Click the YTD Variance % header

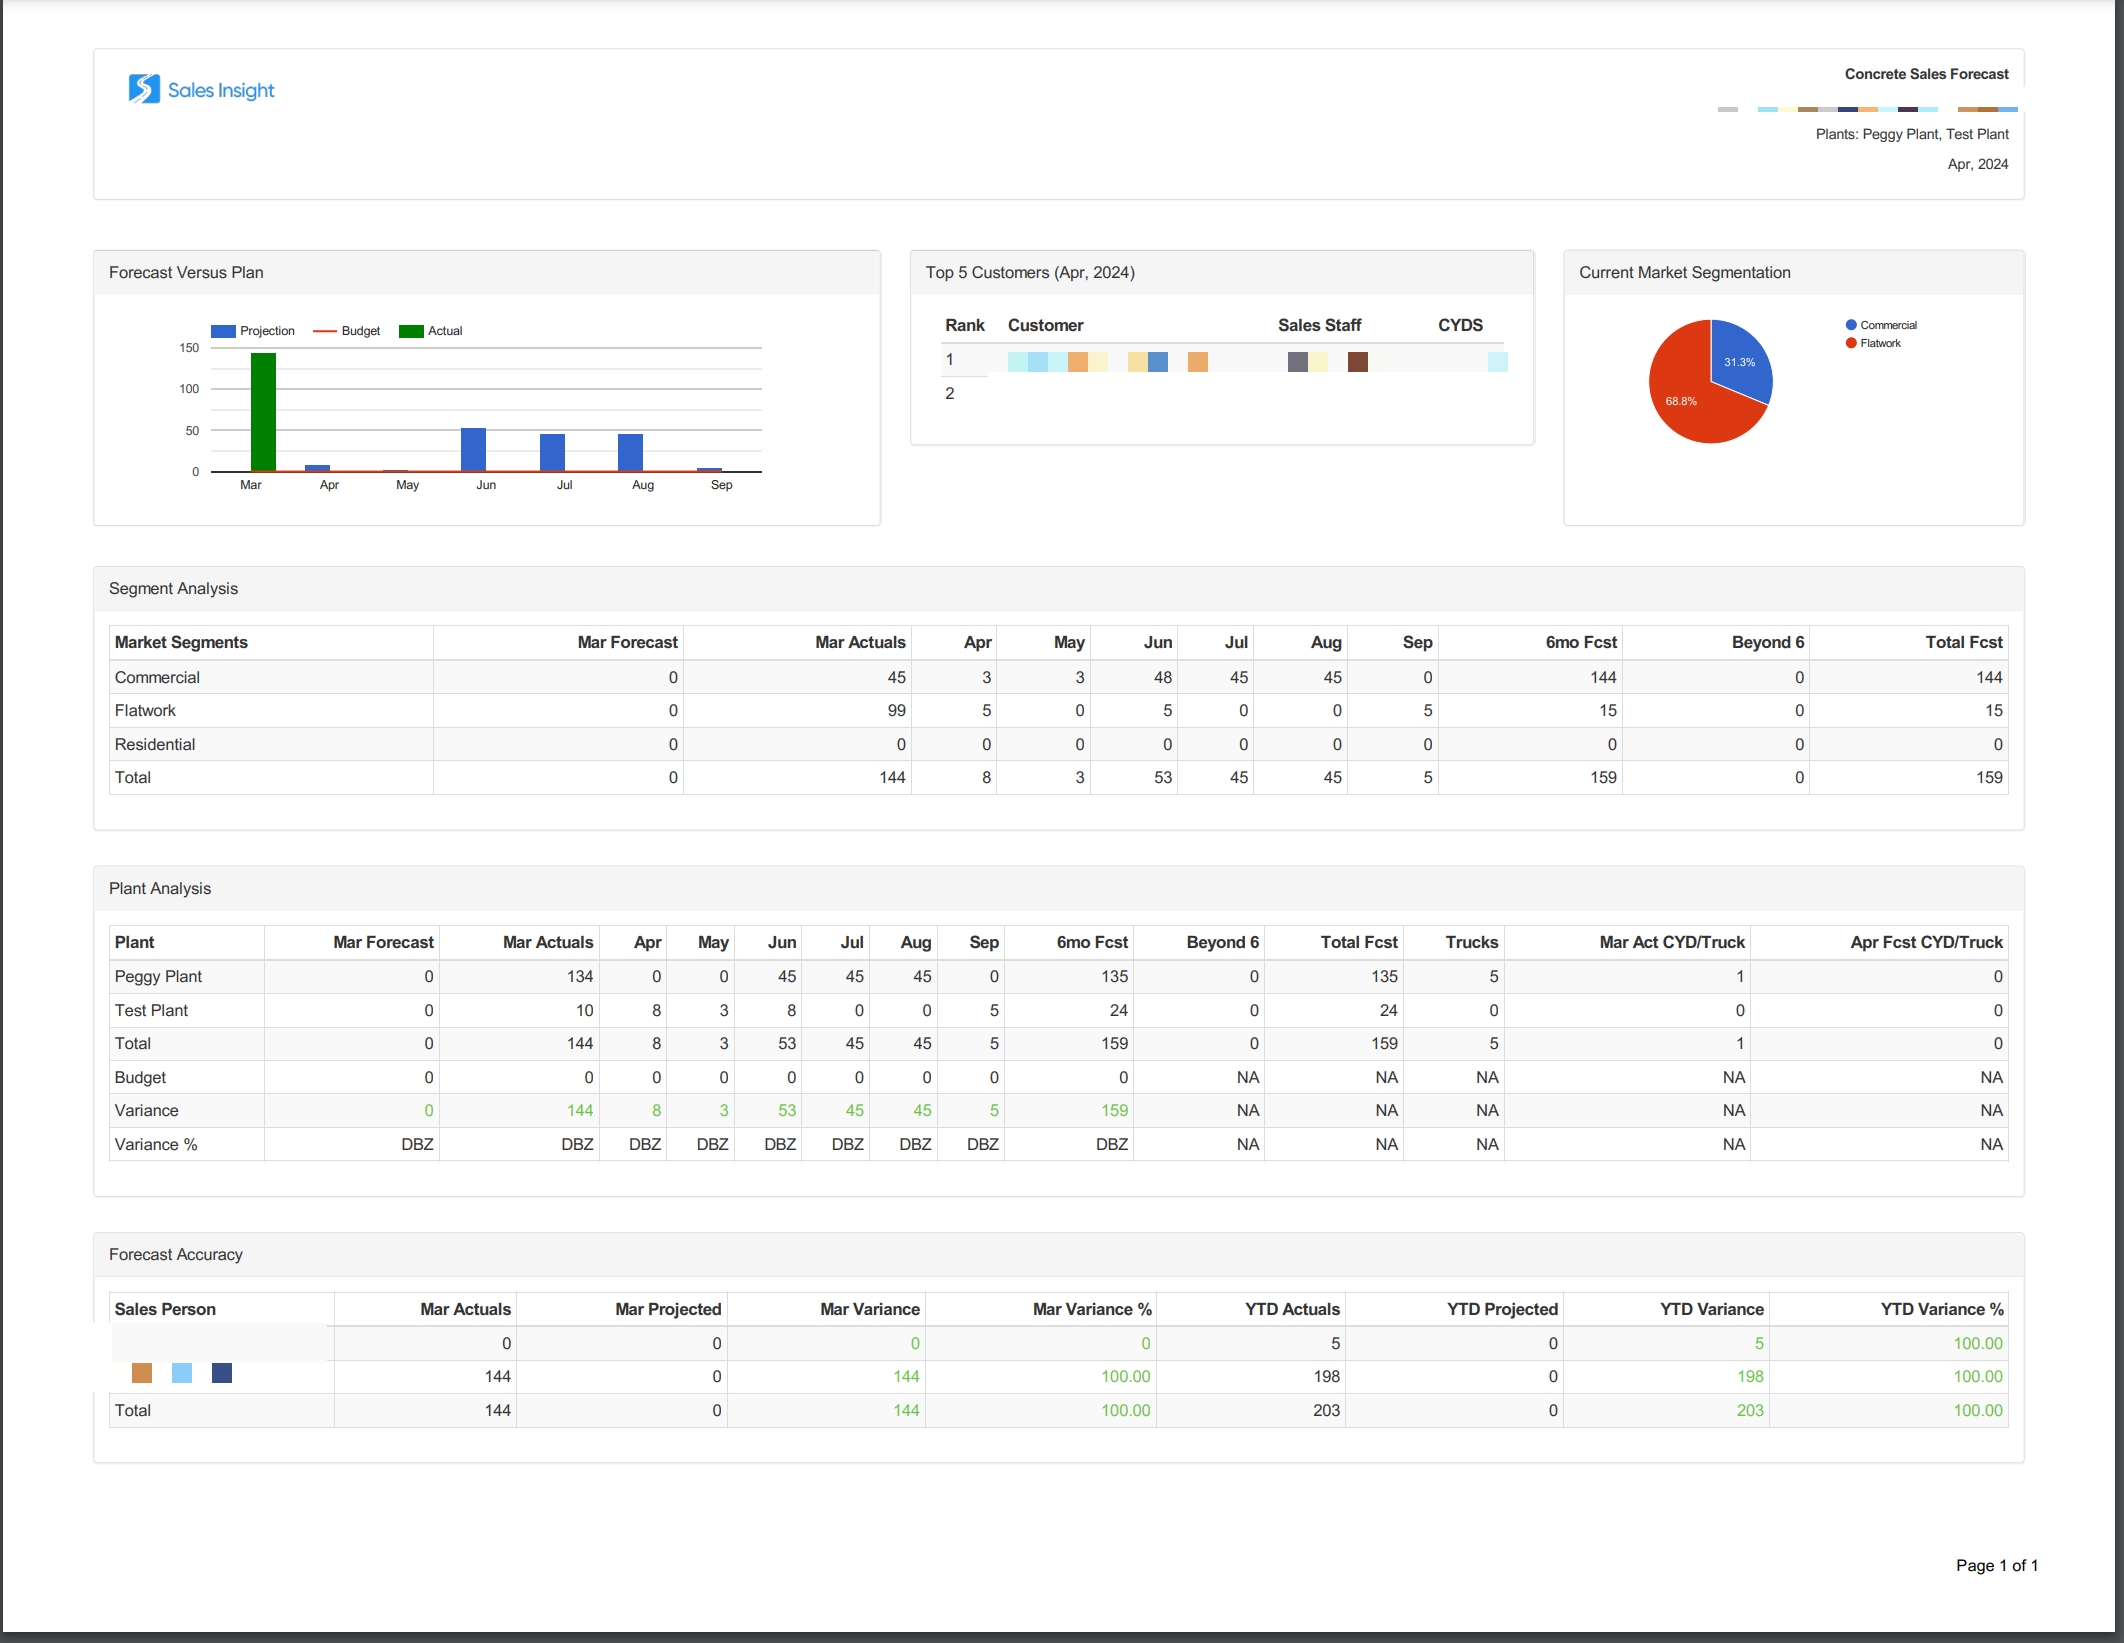click(x=1941, y=1309)
